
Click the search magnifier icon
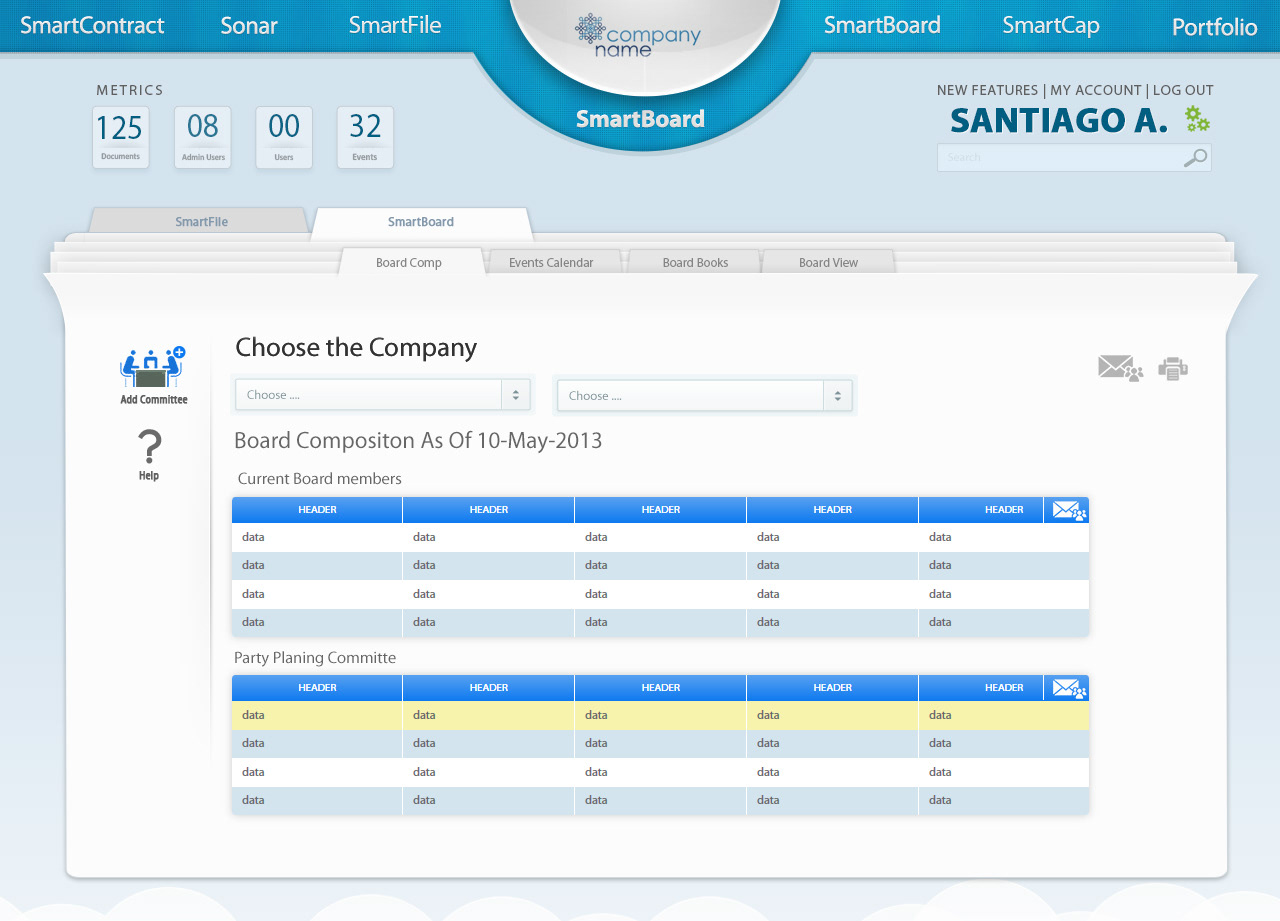[x=1195, y=157]
